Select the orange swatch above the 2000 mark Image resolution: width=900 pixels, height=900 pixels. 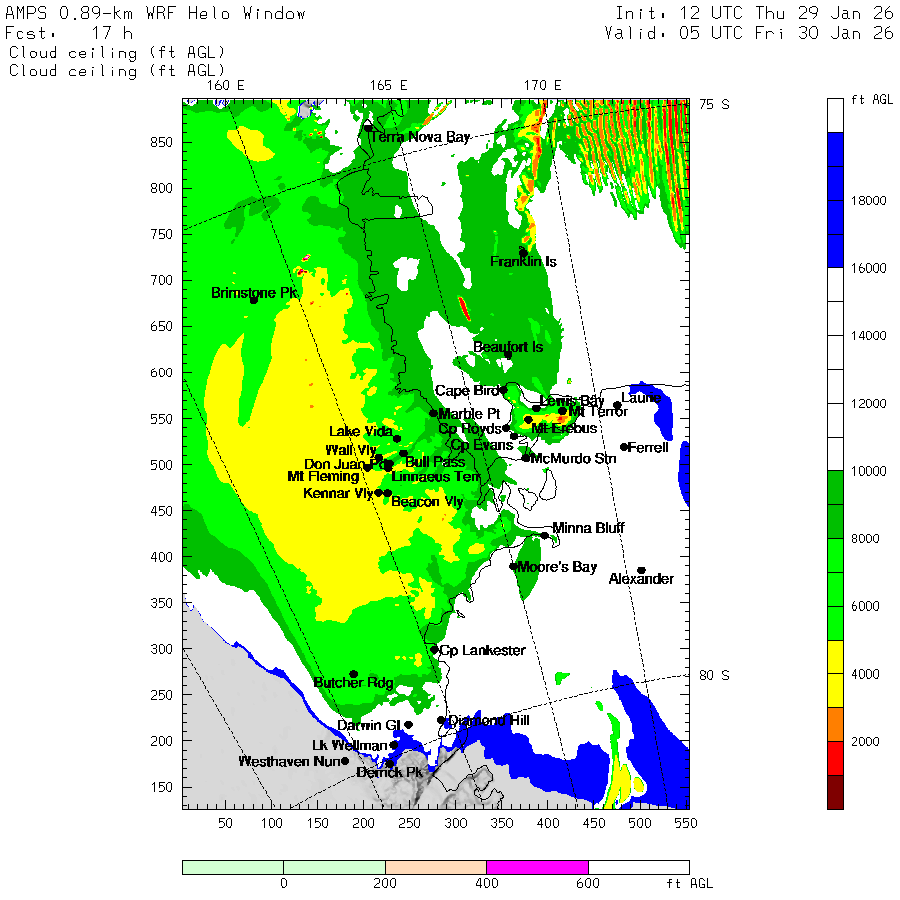tap(835, 724)
